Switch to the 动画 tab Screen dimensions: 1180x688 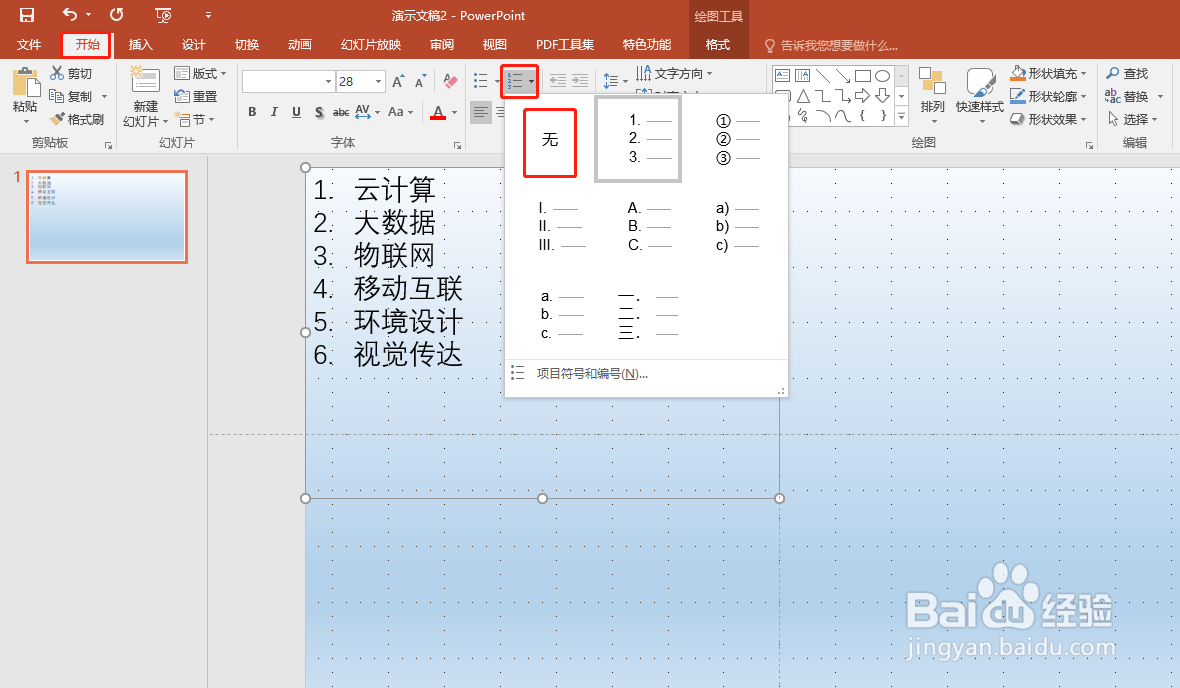300,44
